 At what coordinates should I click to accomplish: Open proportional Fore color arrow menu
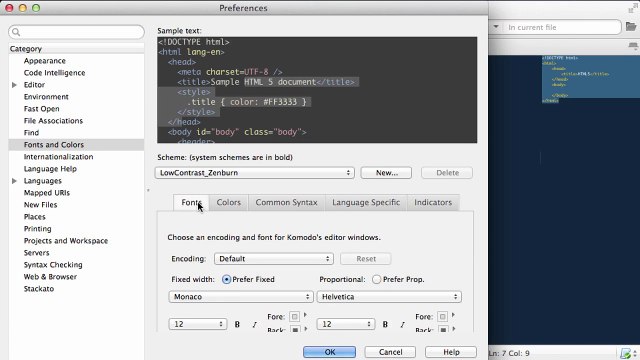453,315
